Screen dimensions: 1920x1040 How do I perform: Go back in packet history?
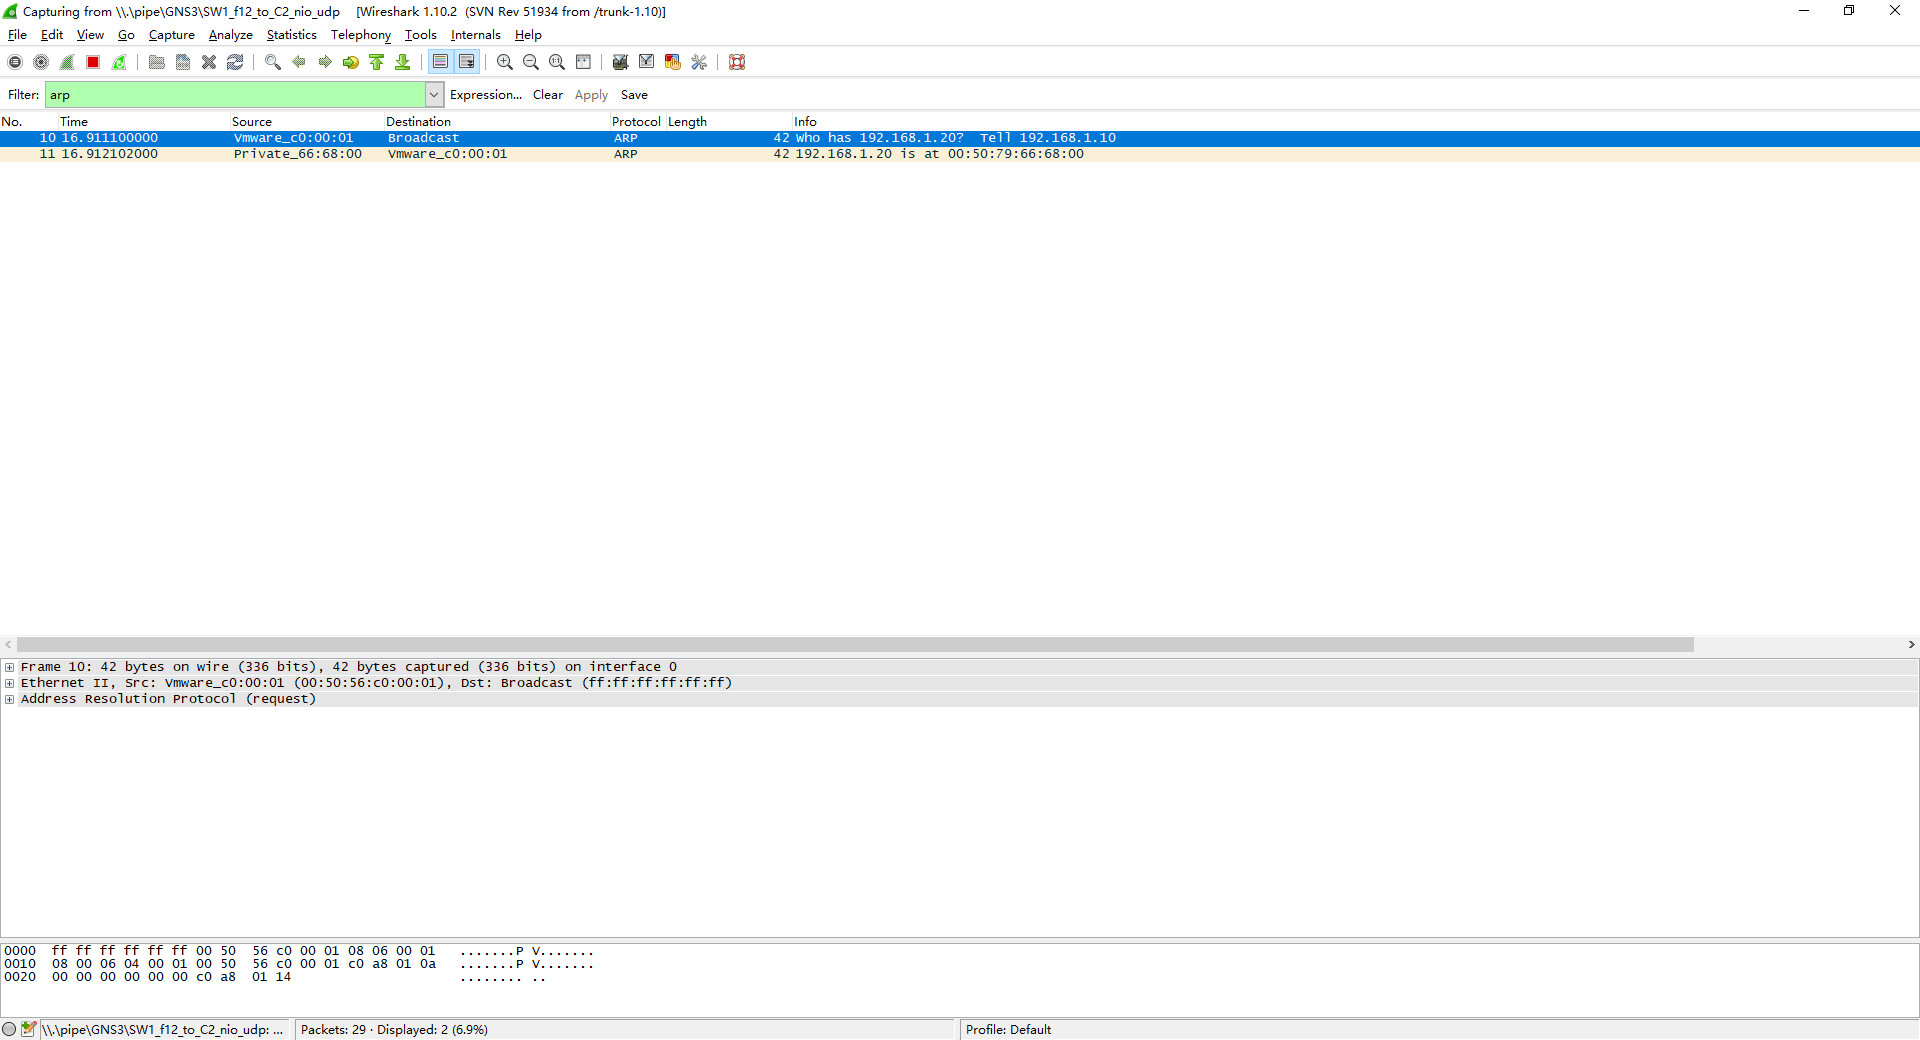pos(299,62)
